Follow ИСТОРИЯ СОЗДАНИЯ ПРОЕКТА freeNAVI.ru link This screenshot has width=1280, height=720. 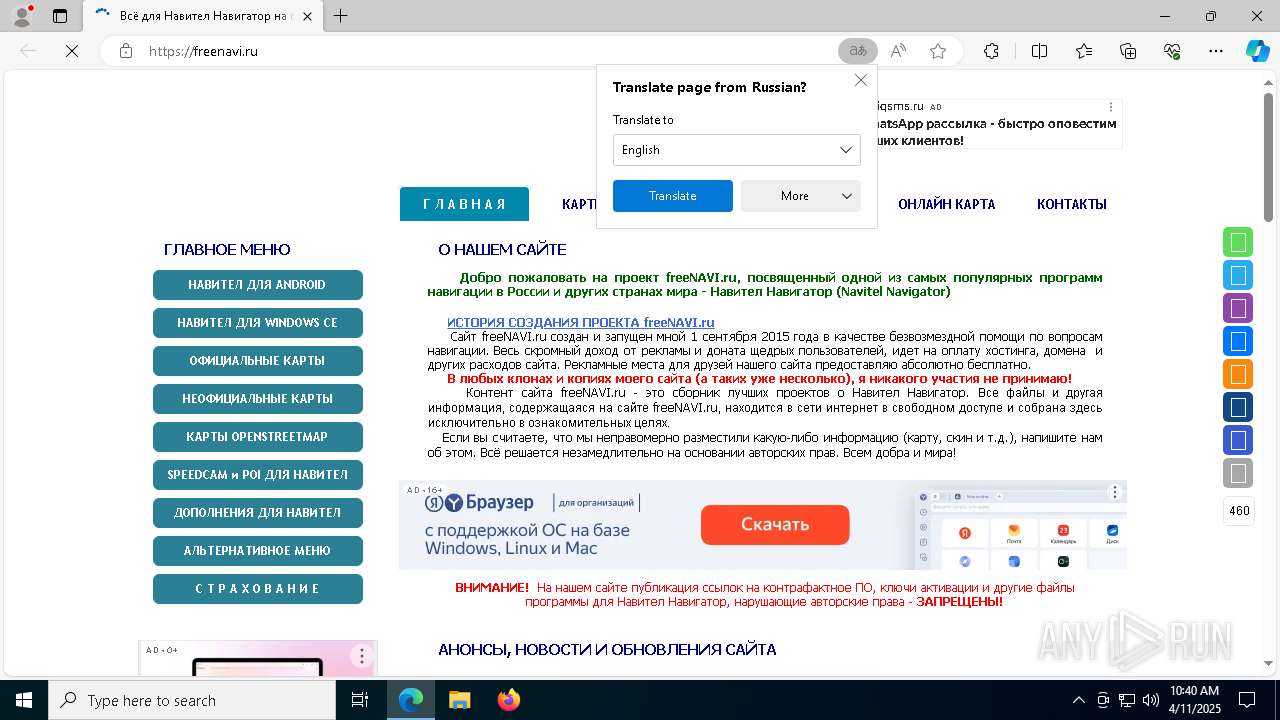tap(581, 322)
